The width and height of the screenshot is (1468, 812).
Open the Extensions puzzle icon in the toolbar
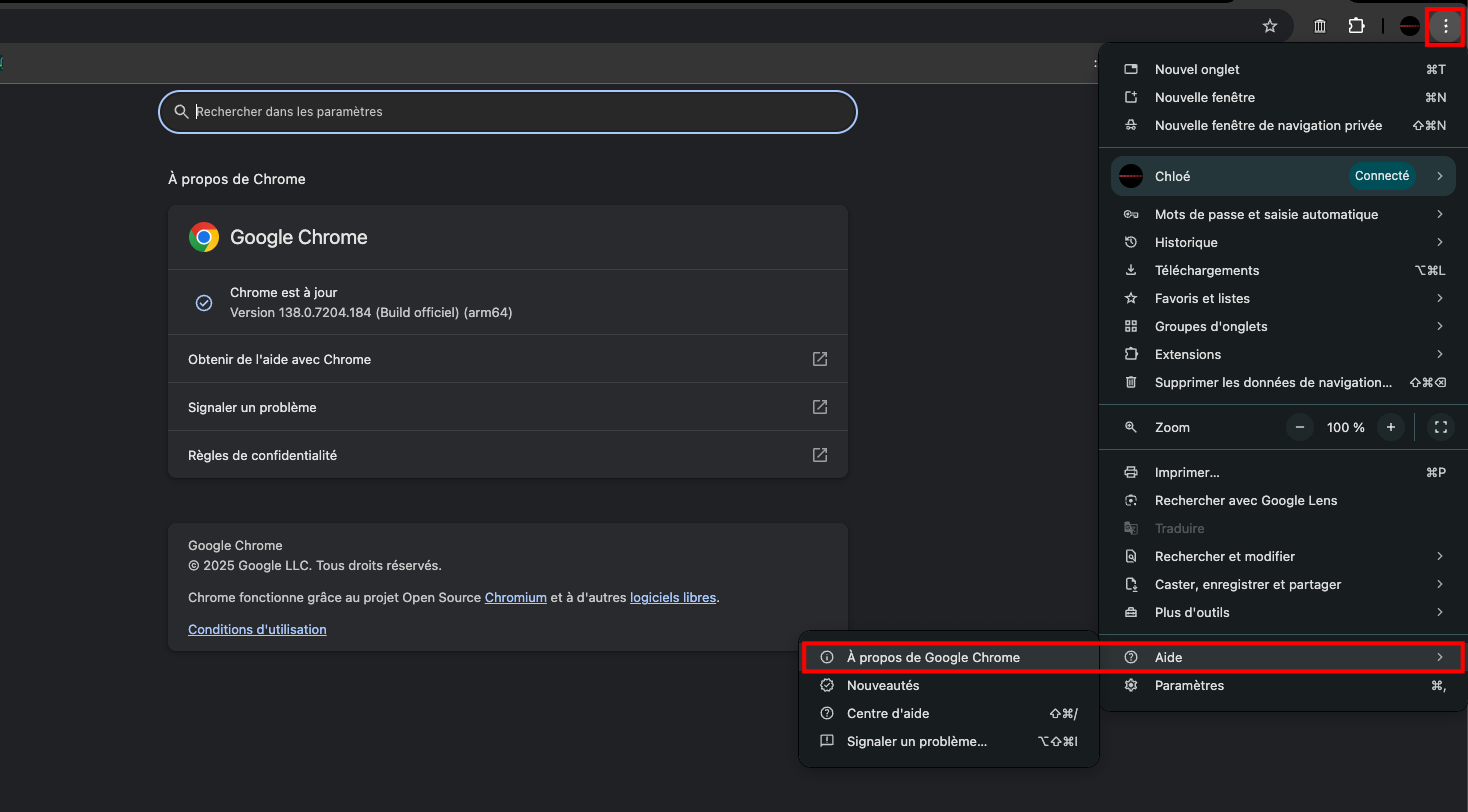1356,26
